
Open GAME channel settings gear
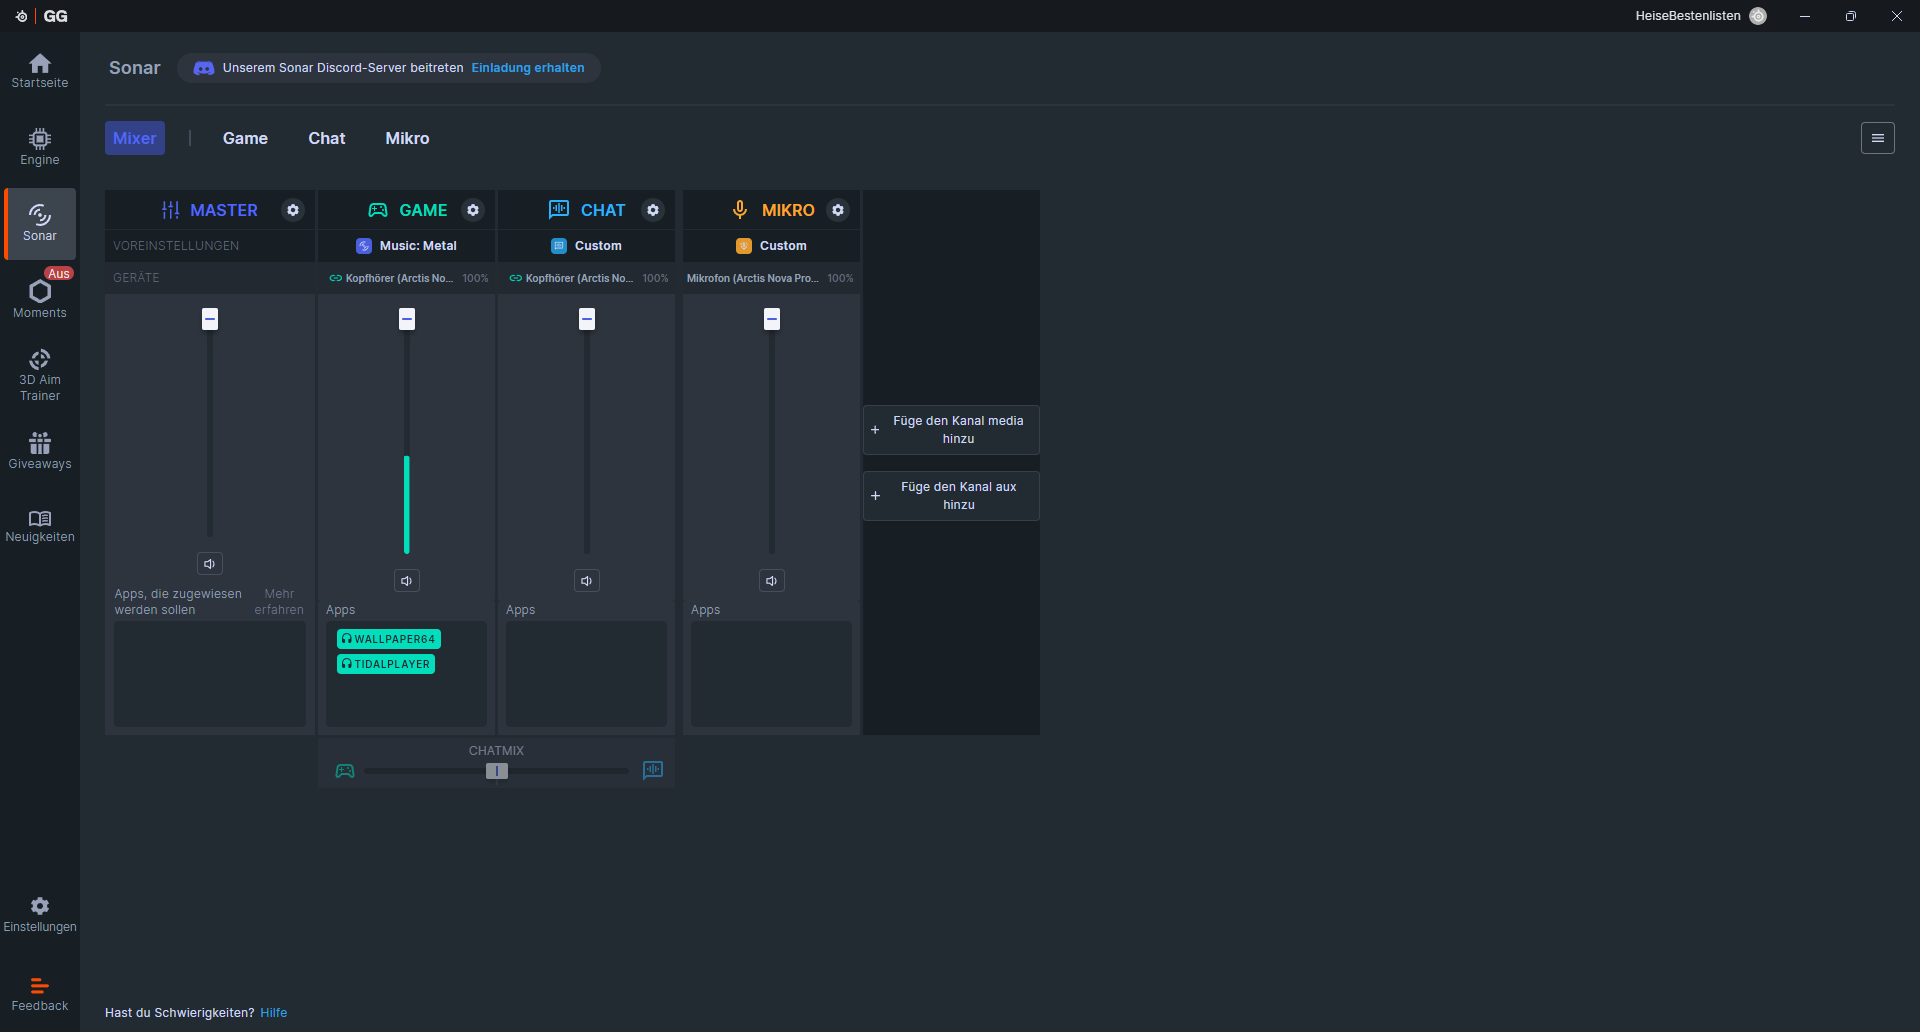pos(473,210)
